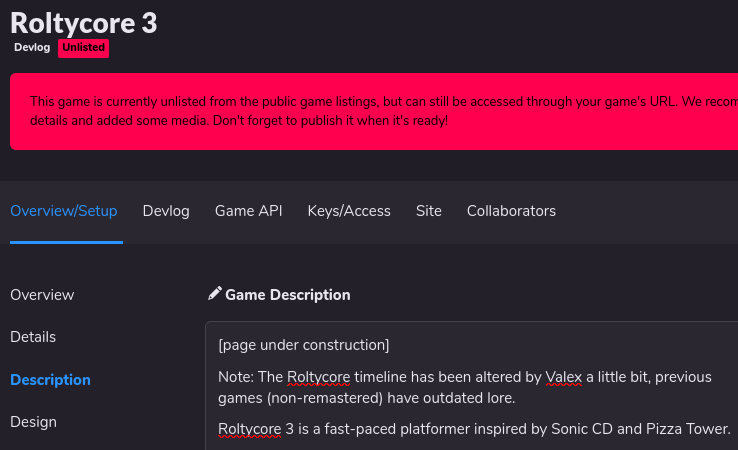Open the Details sidebar section
Screen dimensions: 738x450
(x=33, y=337)
